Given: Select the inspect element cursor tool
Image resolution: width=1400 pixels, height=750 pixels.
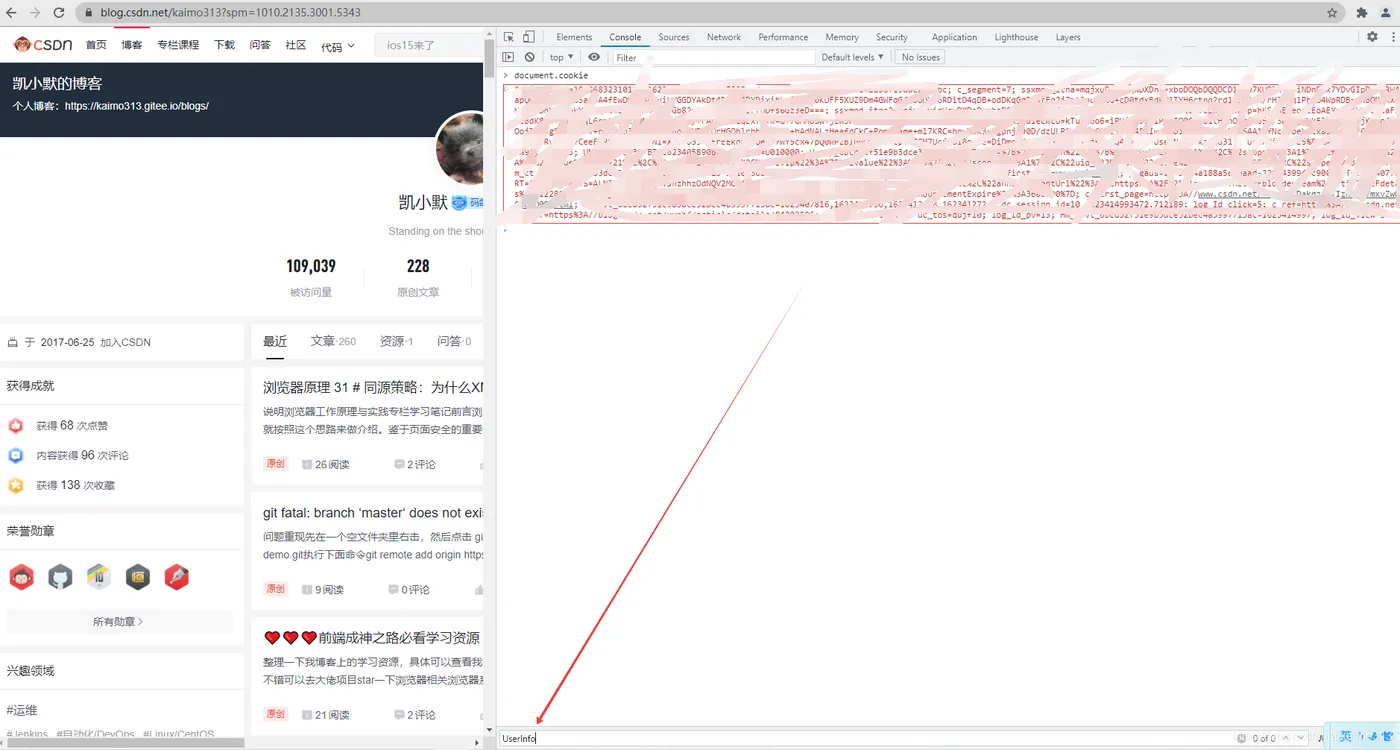Looking at the screenshot, I should (510, 36).
